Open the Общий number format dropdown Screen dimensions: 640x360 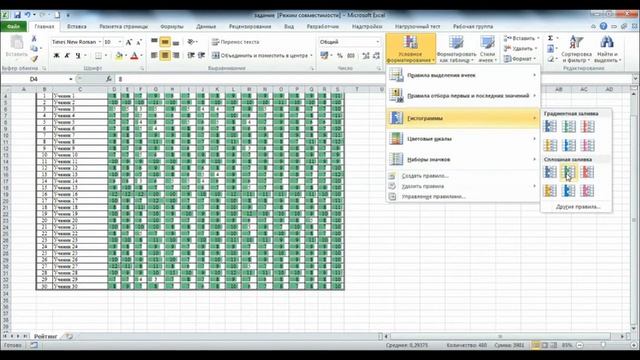coord(378,42)
